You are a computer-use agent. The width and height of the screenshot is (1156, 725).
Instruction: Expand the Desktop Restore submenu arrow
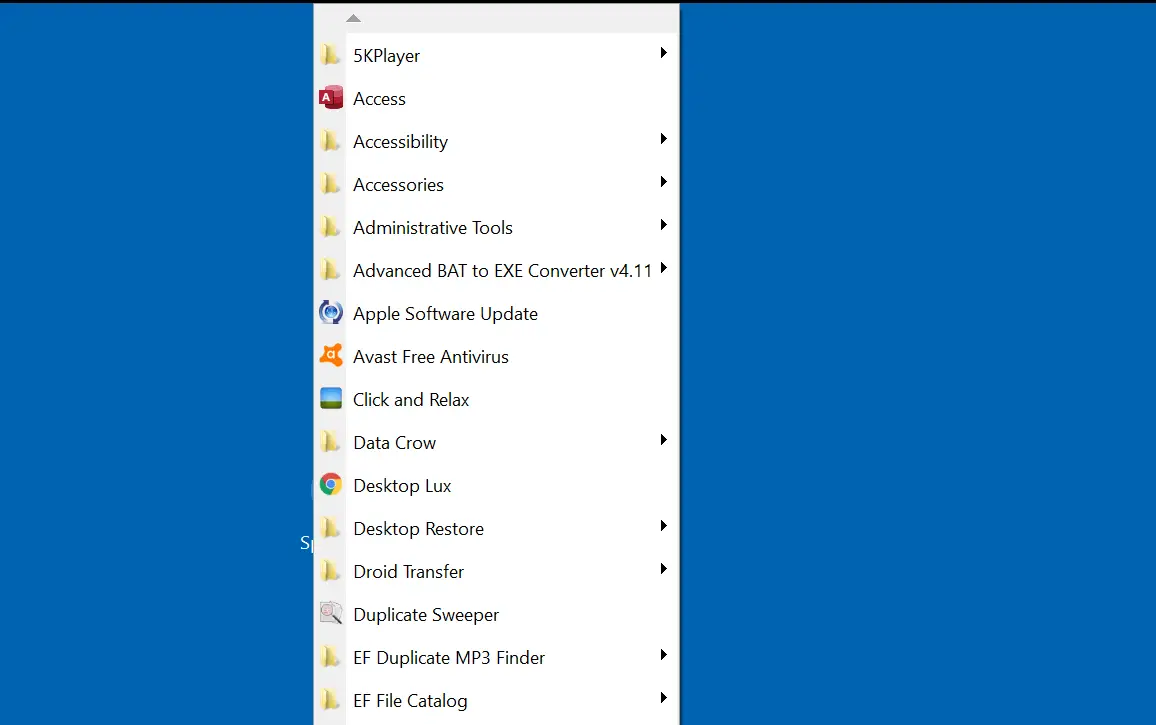coord(664,525)
